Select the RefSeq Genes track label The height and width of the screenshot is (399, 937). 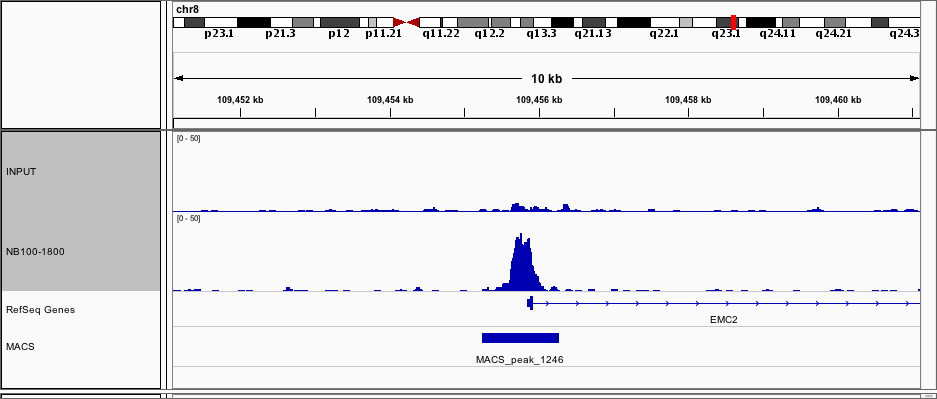(x=40, y=310)
